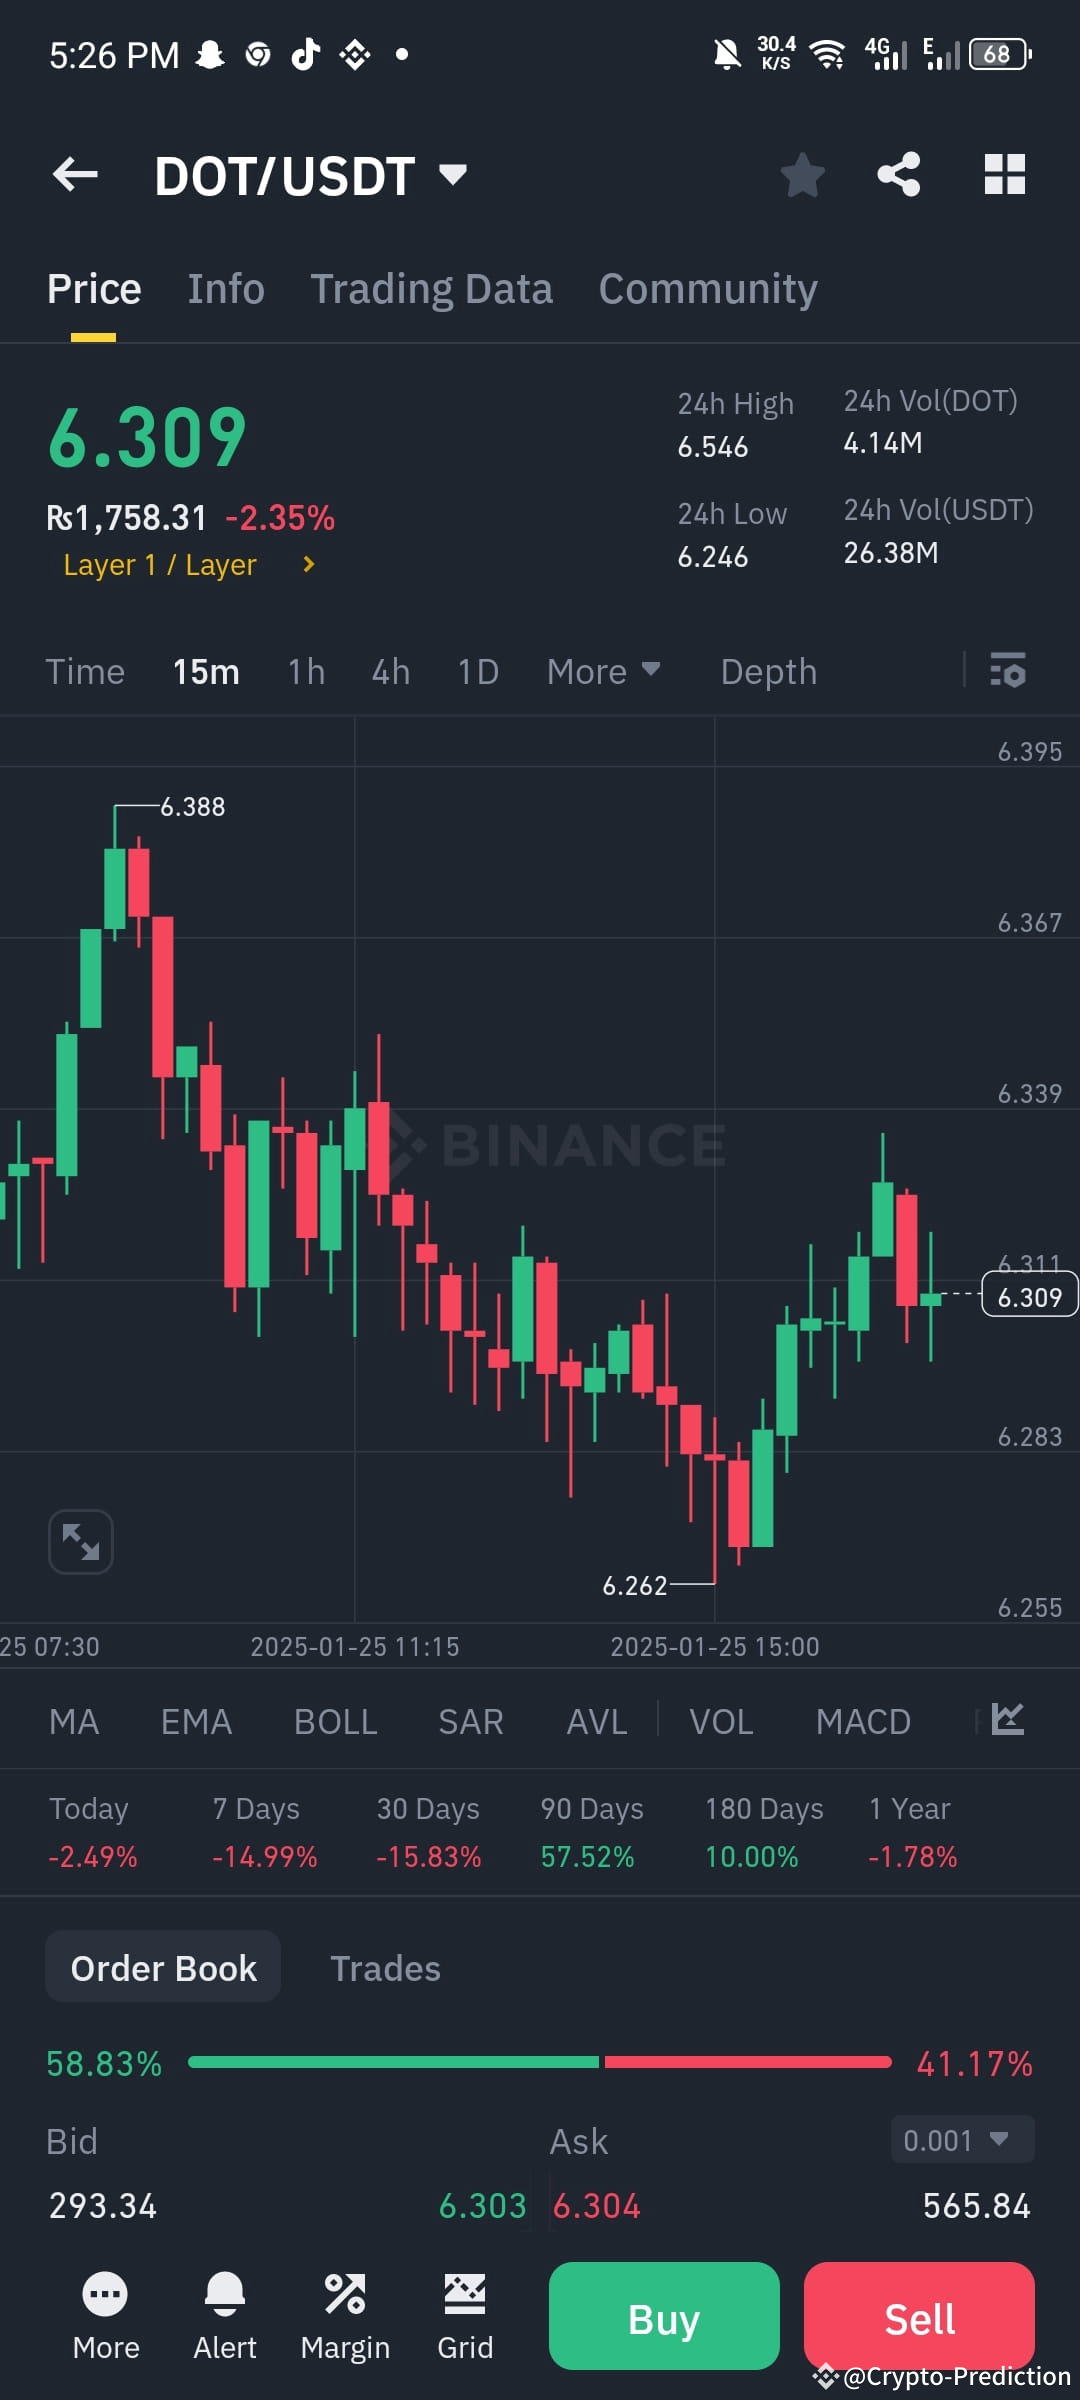
Task: Toggle the MA indicator
Action: click(74, 1722)
